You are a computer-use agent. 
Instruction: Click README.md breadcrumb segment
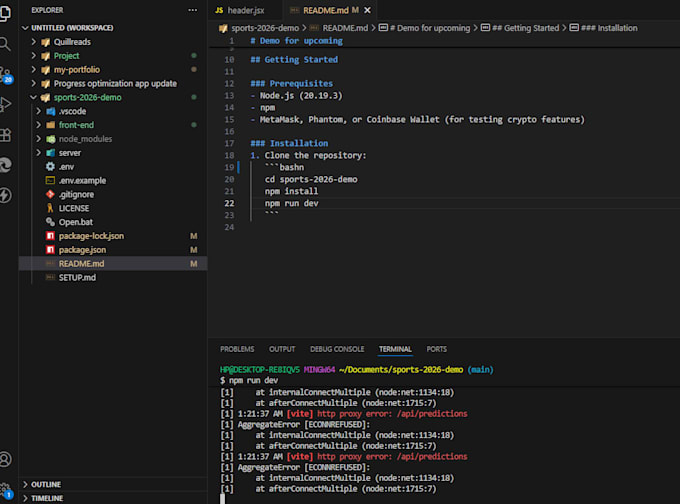[345, 28]
